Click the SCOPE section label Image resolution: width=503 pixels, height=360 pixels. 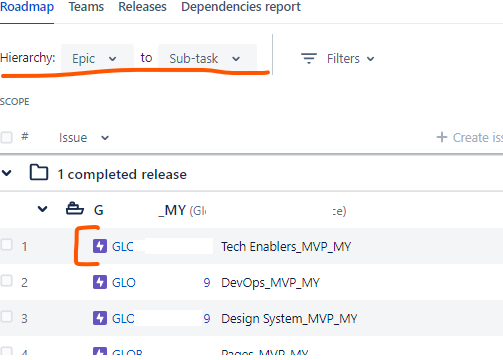(15, 101)
